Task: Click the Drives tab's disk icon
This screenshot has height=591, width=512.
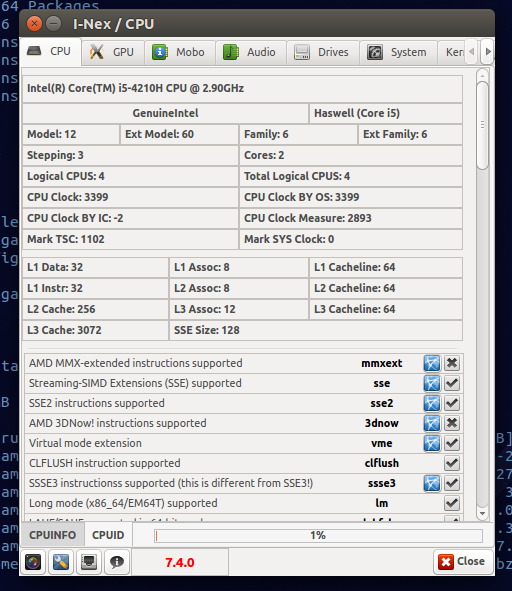Action: tap(302, 52)
